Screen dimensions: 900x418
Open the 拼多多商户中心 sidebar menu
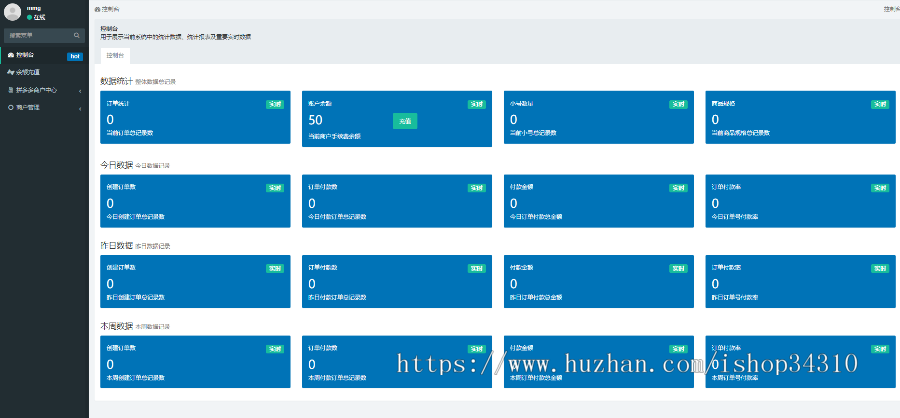(44, 90)
